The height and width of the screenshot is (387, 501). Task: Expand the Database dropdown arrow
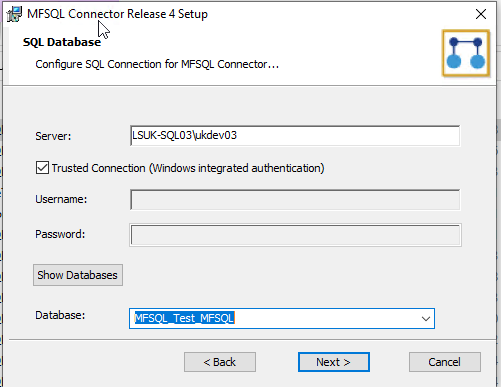point(426,319)
